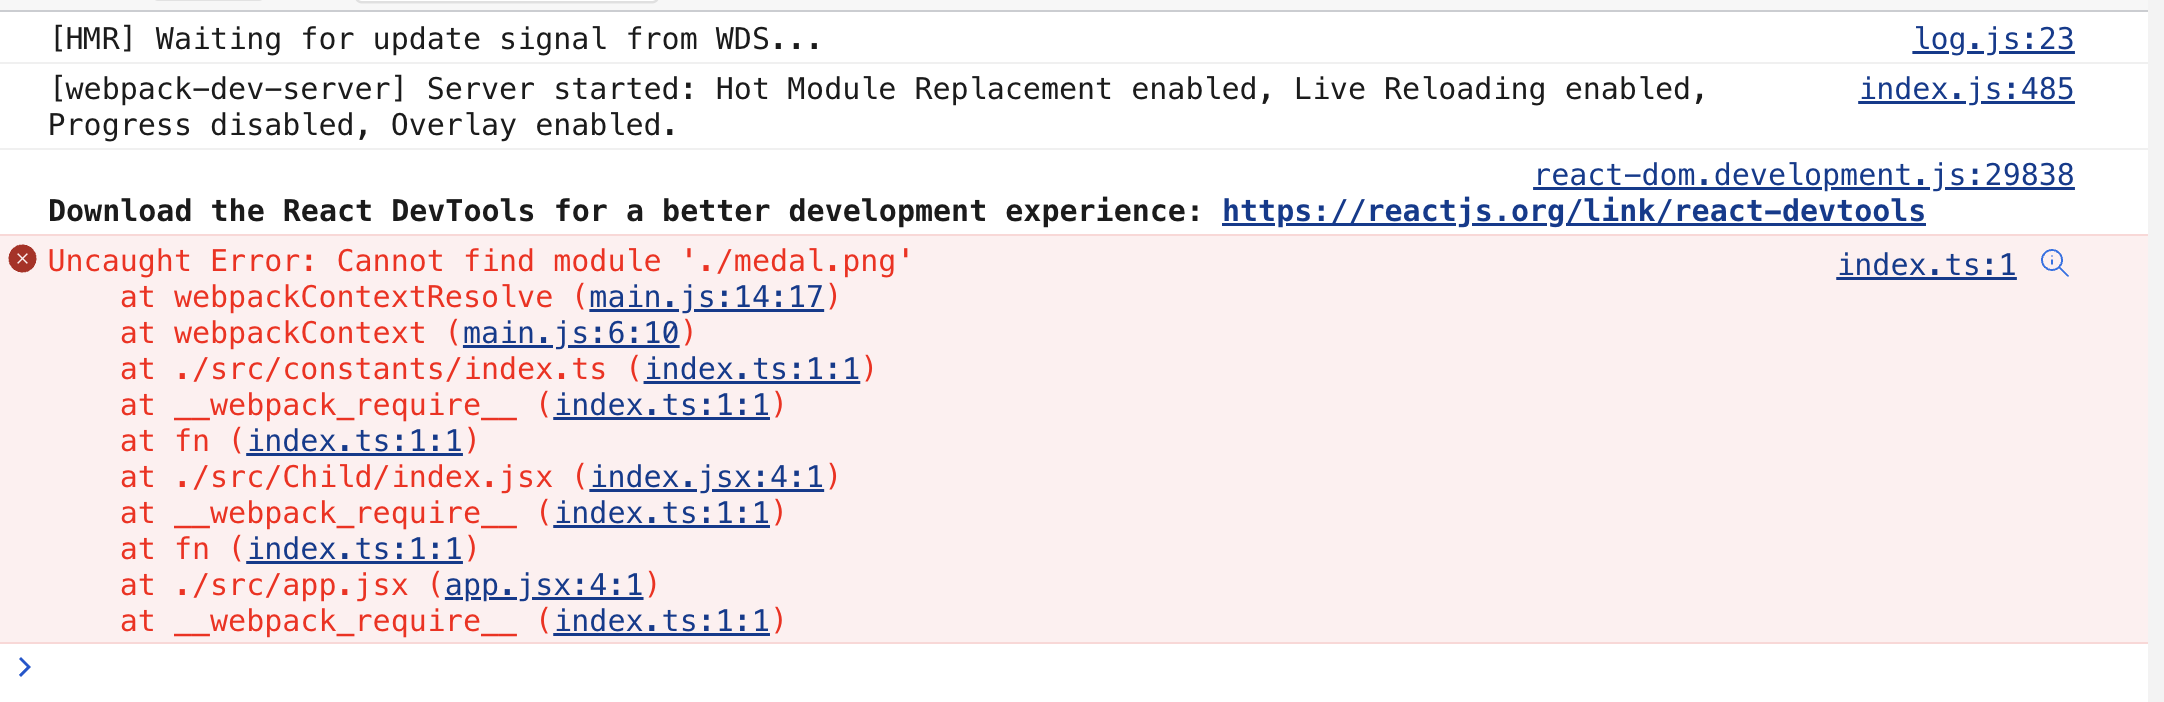Click the red error icon beside the Uncaught Error
Screen dimensions: 2164x702
click(23, 260)
